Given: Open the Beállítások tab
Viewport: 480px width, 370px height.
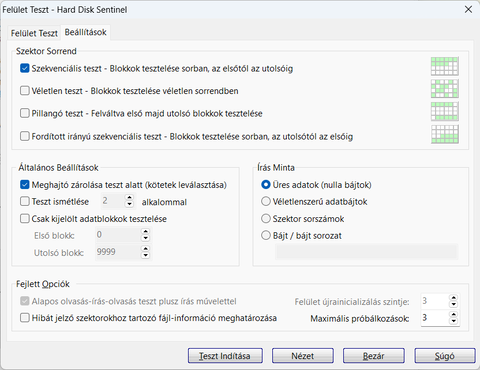Looking at the screenshot, I should pyautogui.click(x=86, y=32).
